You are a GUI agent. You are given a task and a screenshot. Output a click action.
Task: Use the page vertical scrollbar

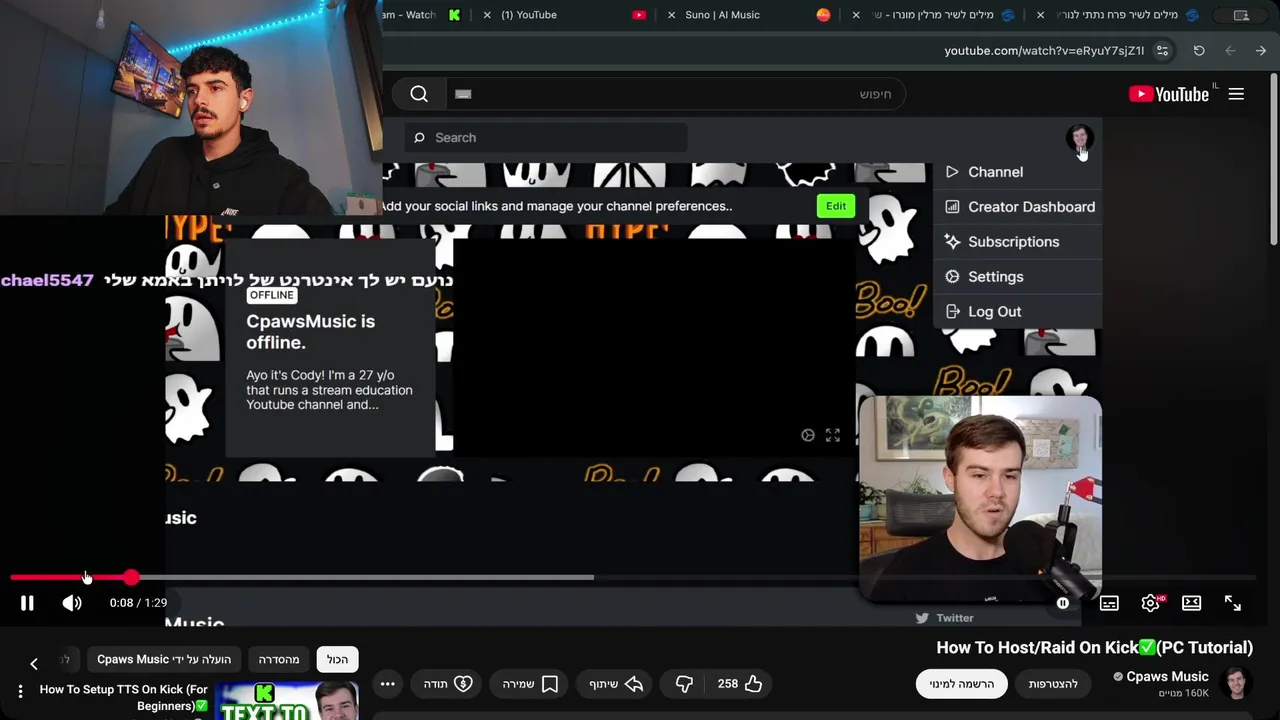pos(1274,160)
